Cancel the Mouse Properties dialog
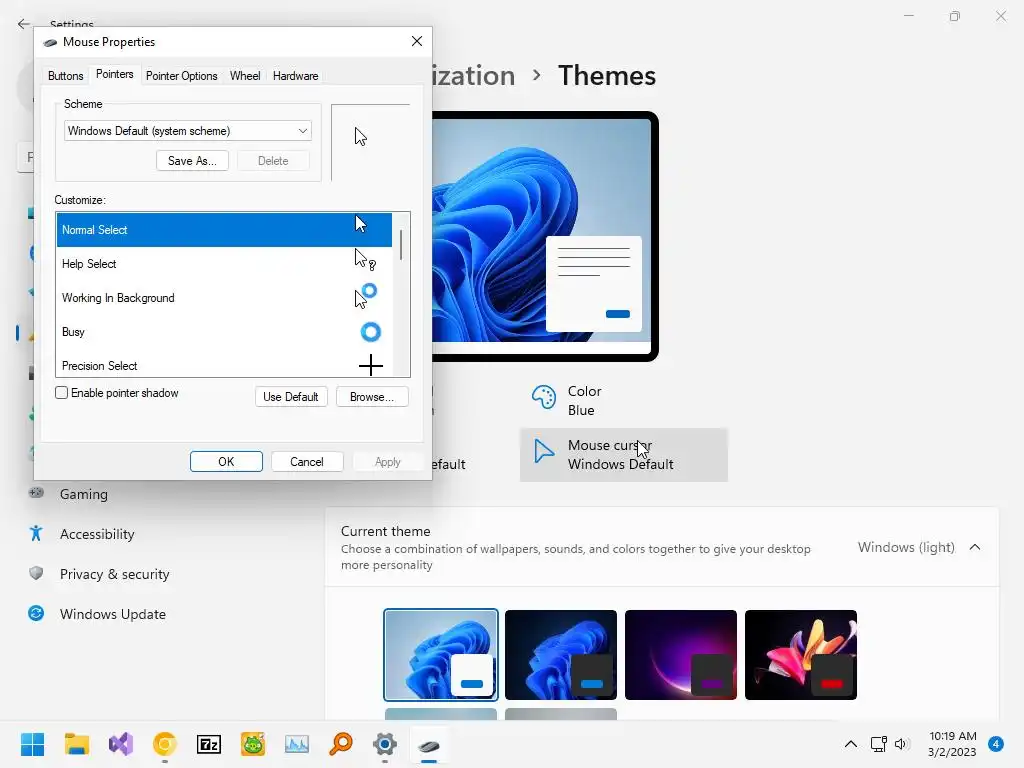 point(307,462)
